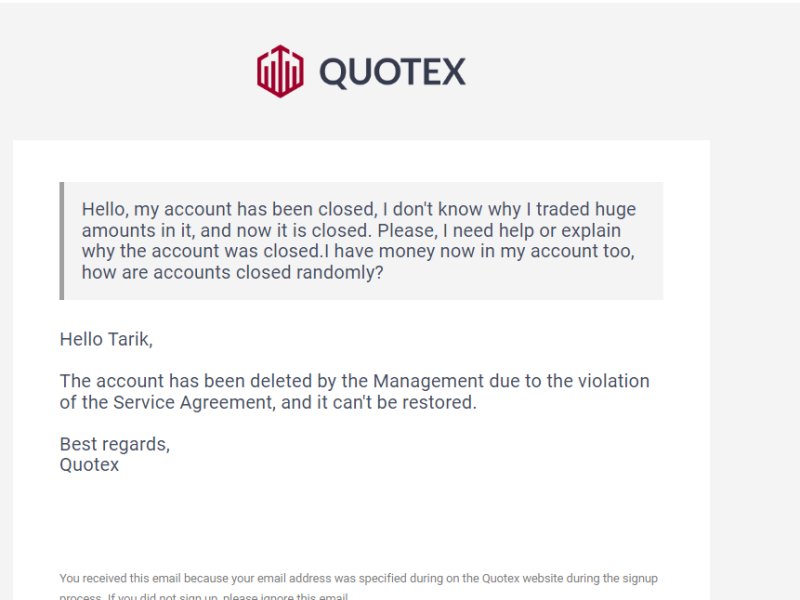The height and width of the screenshot is (600, 800).
Task: Select the quoted message starting 'Hello, my account'
Action: click(359, 241)
